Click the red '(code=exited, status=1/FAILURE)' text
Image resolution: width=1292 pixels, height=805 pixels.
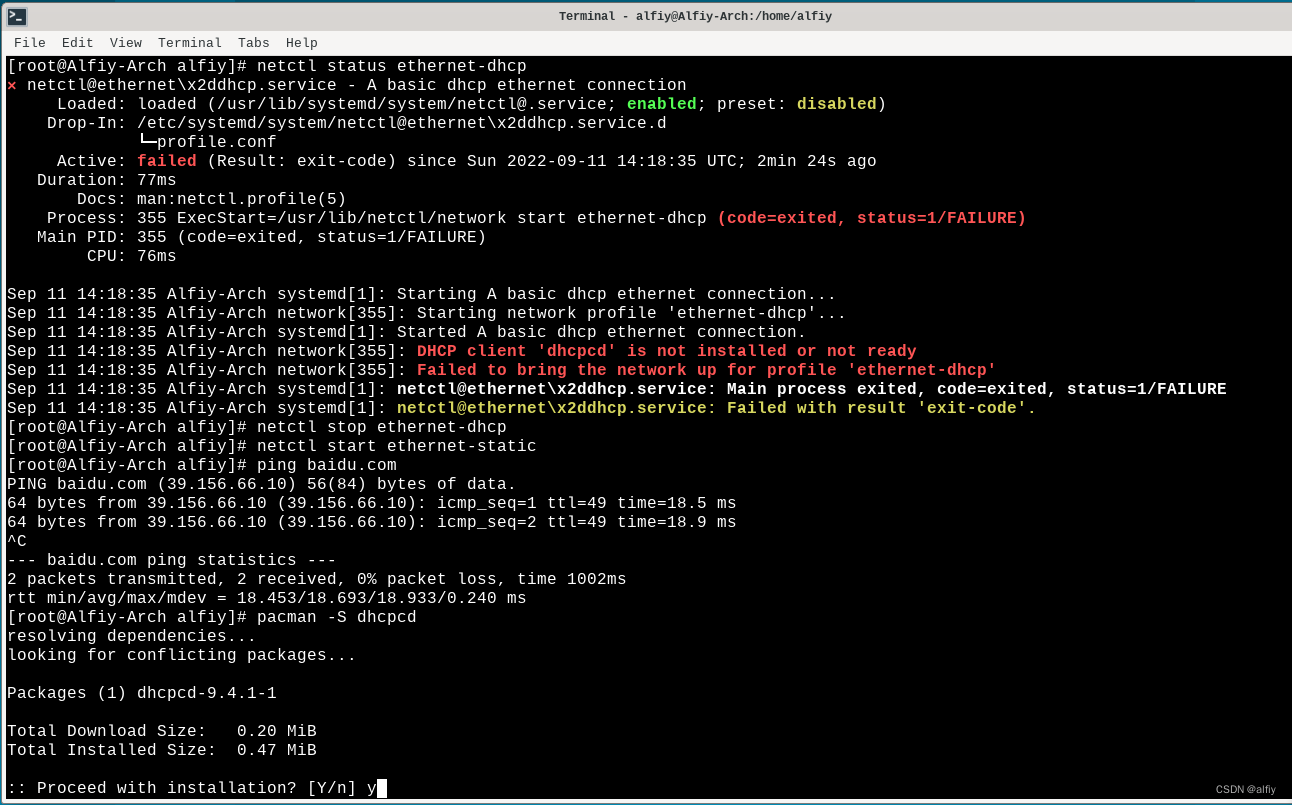pos(871,218)
